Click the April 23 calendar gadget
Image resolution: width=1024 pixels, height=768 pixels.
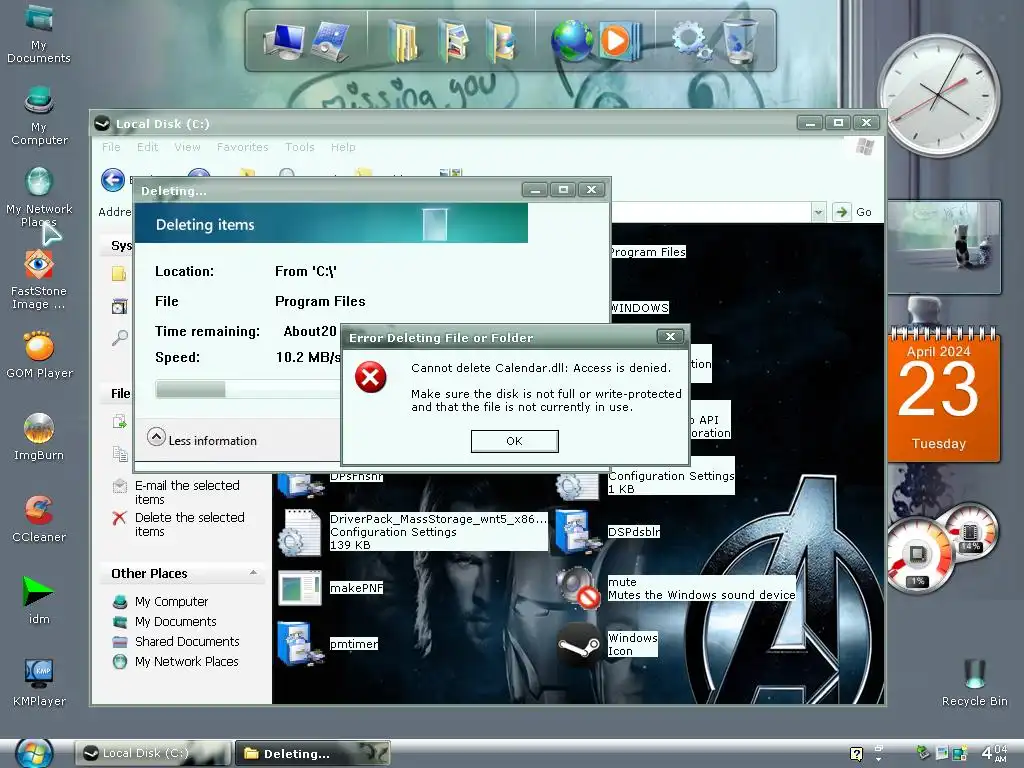943,395
